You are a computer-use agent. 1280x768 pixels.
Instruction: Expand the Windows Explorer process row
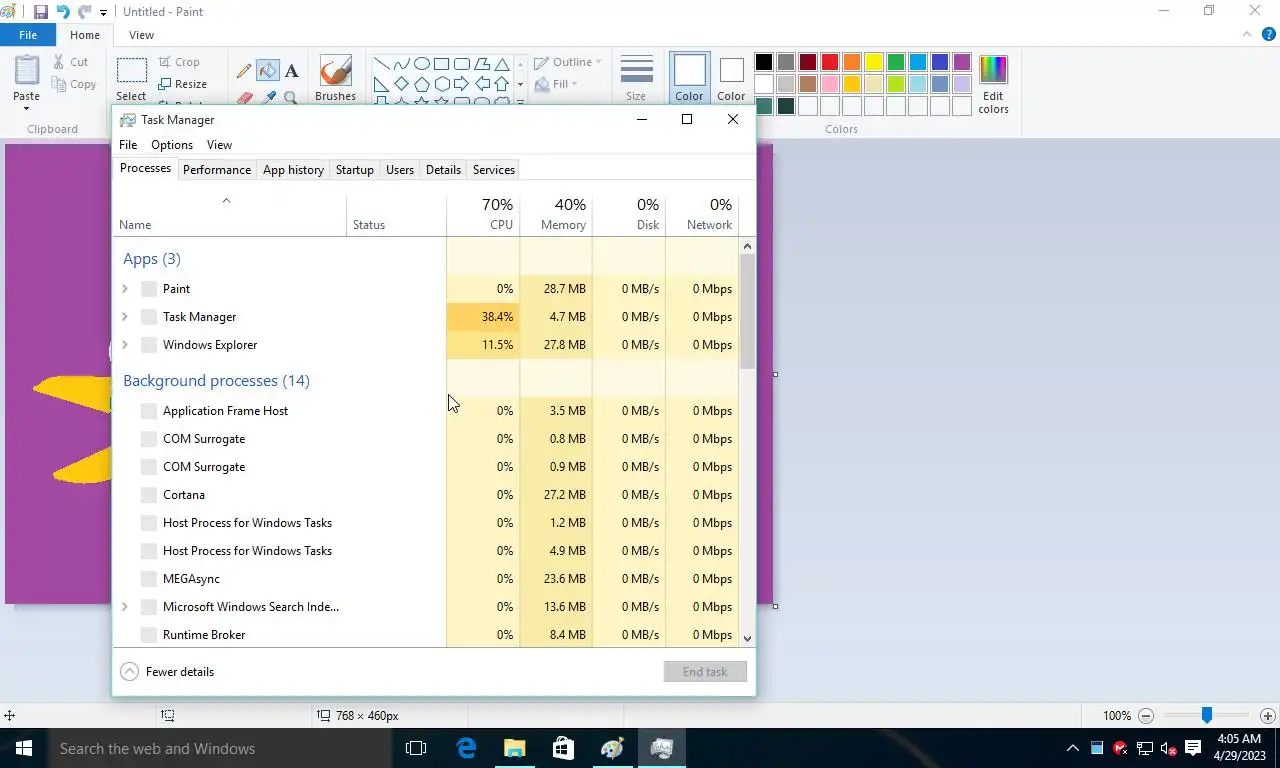point(125,345)
